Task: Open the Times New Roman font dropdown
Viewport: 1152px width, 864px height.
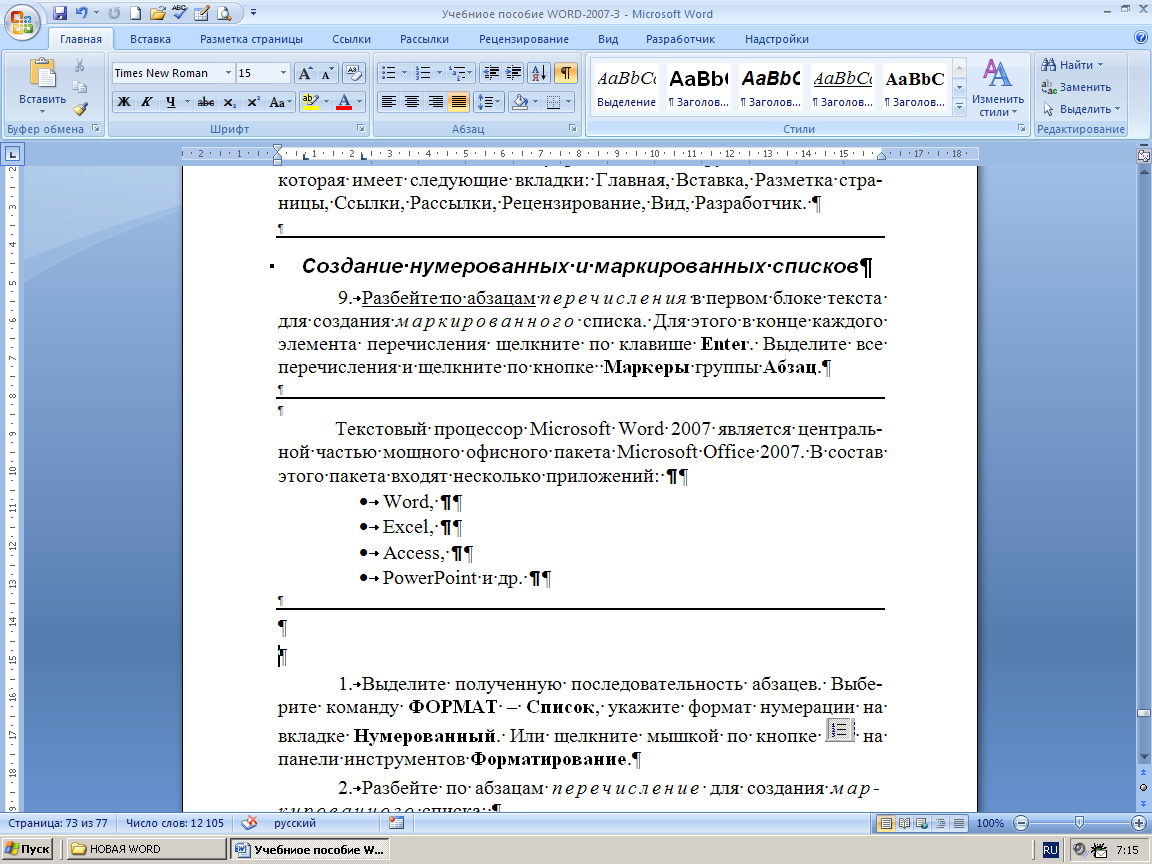Action: (228, 73)
